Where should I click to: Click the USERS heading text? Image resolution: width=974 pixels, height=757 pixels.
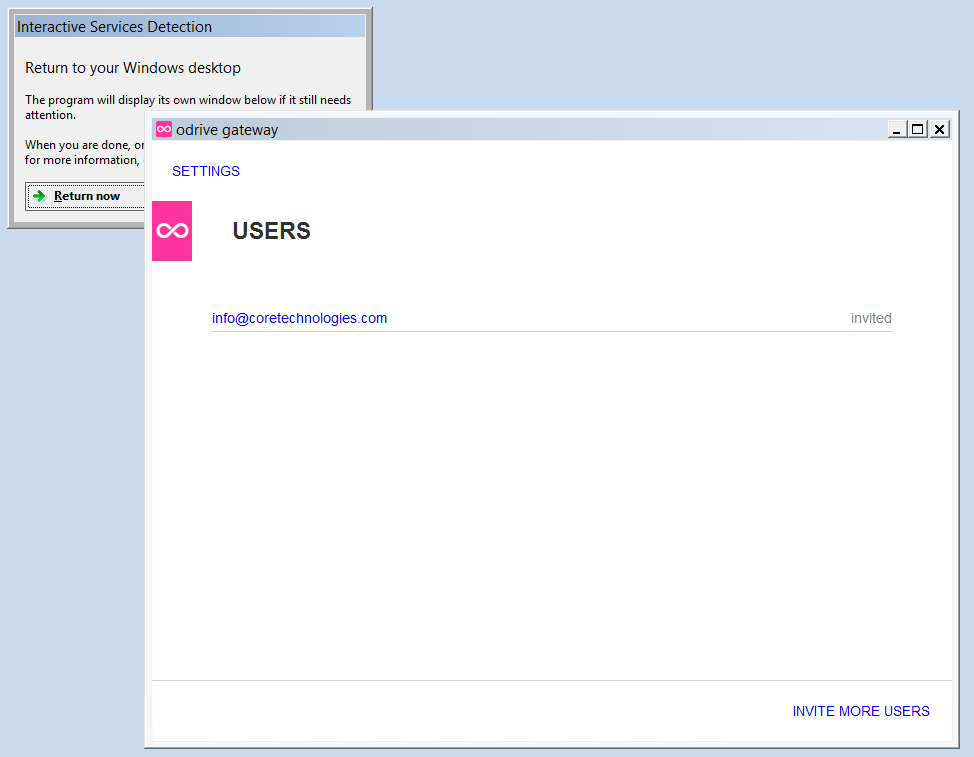coord(271,231)
